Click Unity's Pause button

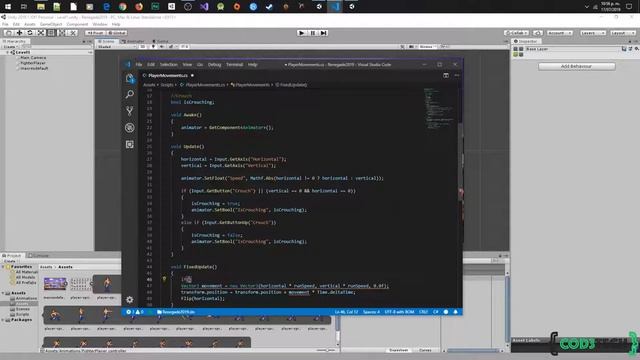(x=313, y=33)
